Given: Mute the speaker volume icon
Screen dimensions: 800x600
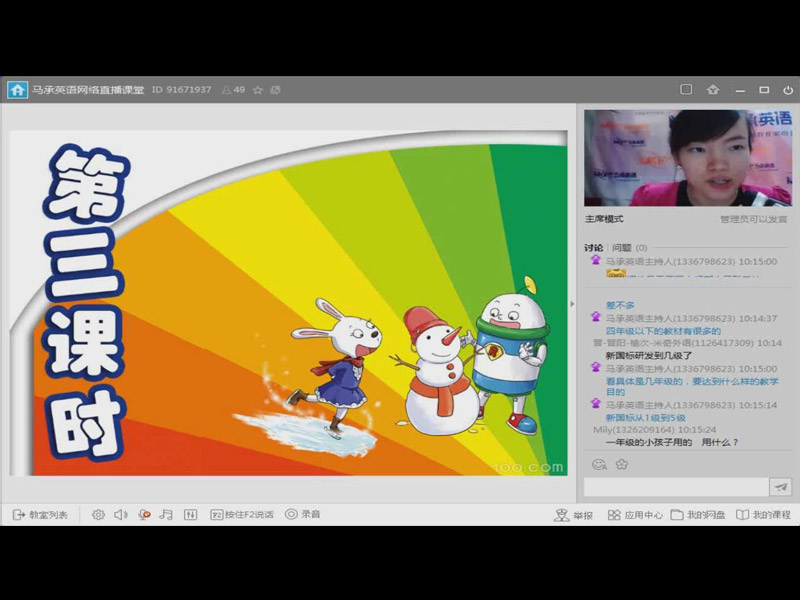Looking at the screenshot, I should (121, 514).
